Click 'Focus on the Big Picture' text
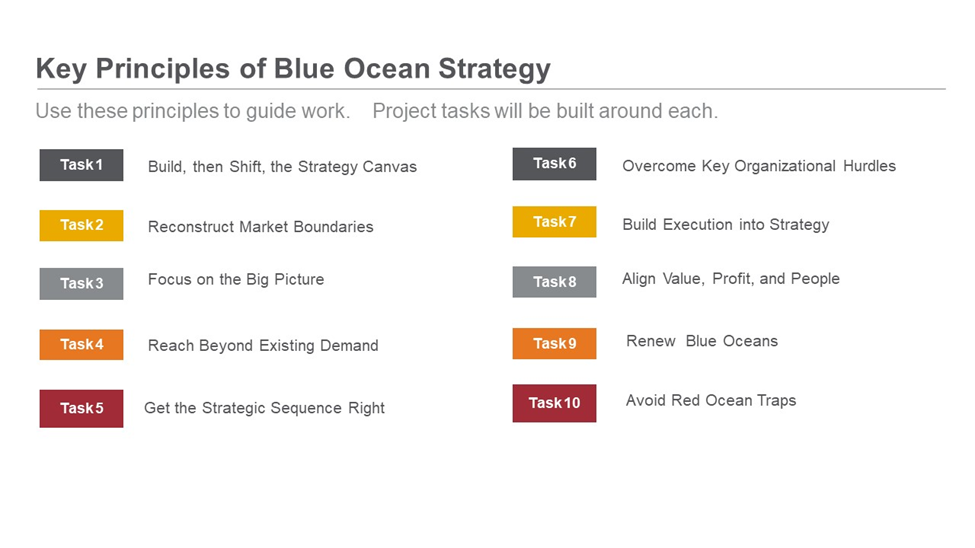Image resolution: width=975 pixels, height=548 pixels. point(236,280)
